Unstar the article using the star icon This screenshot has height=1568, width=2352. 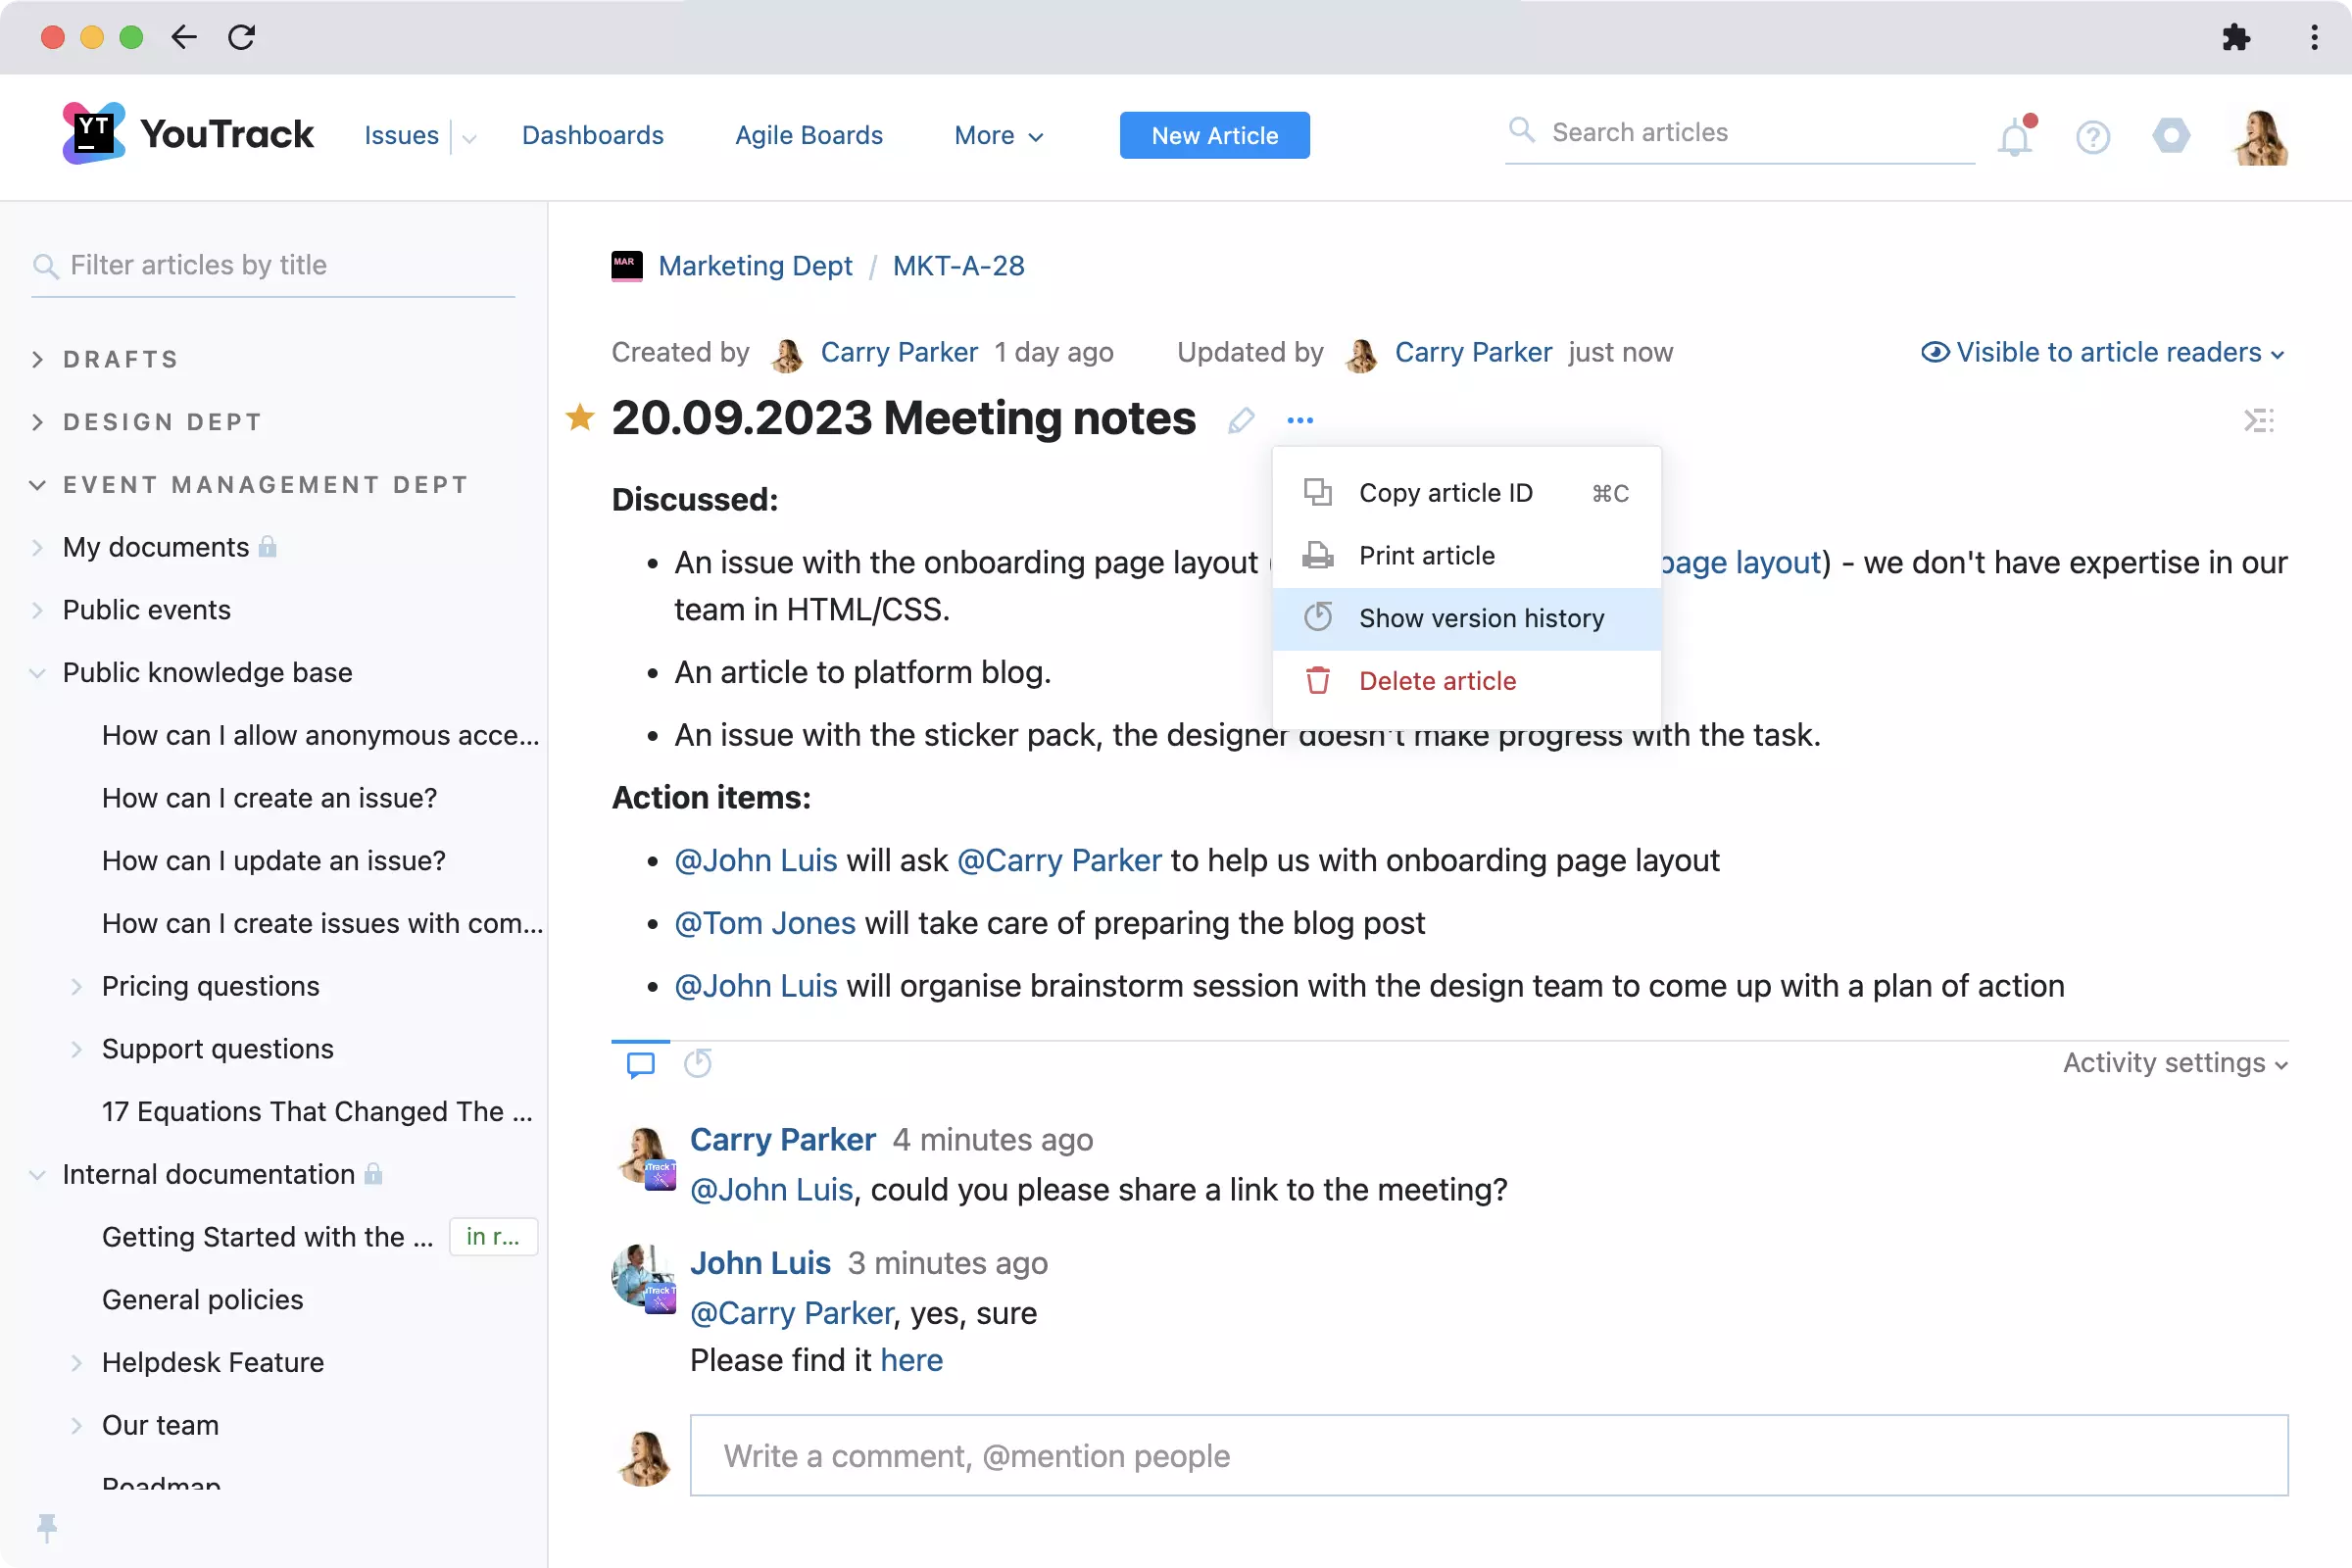[x=580, y=417]
